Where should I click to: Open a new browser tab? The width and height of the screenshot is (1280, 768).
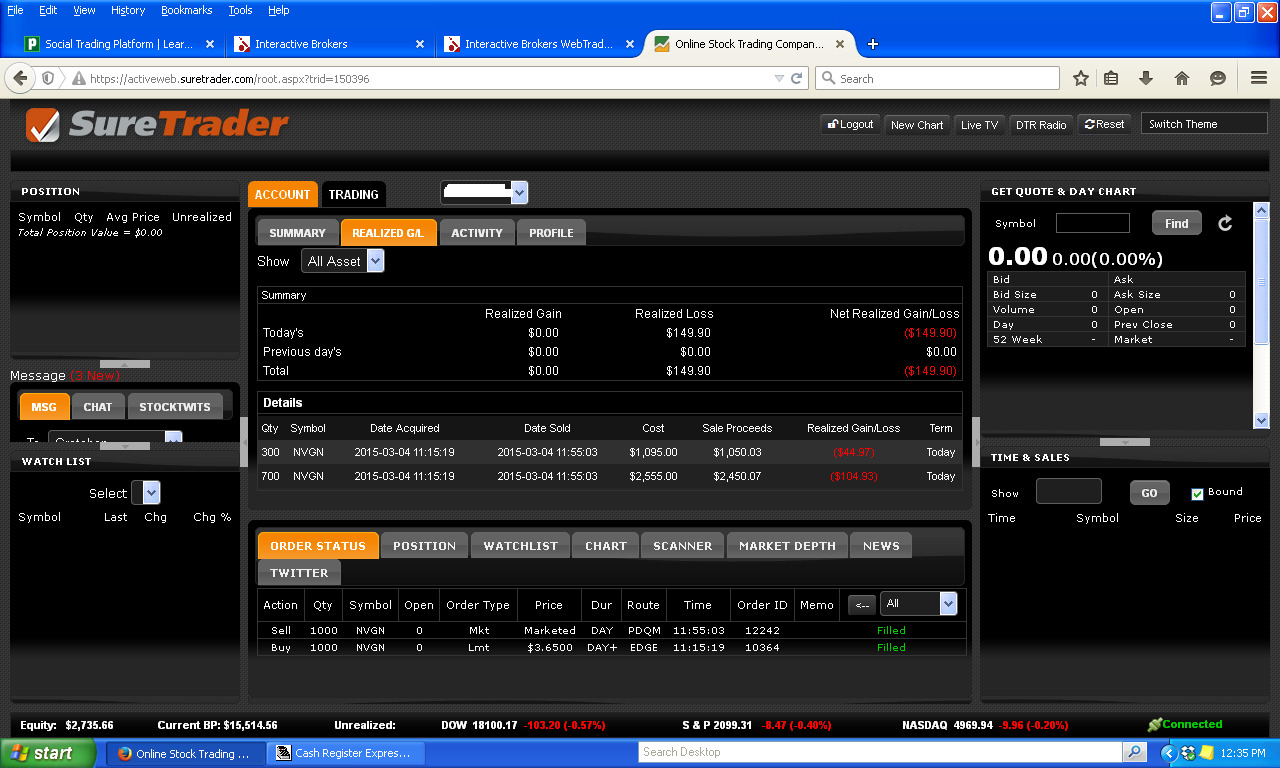pyautogui.click(x=873, y=44)
